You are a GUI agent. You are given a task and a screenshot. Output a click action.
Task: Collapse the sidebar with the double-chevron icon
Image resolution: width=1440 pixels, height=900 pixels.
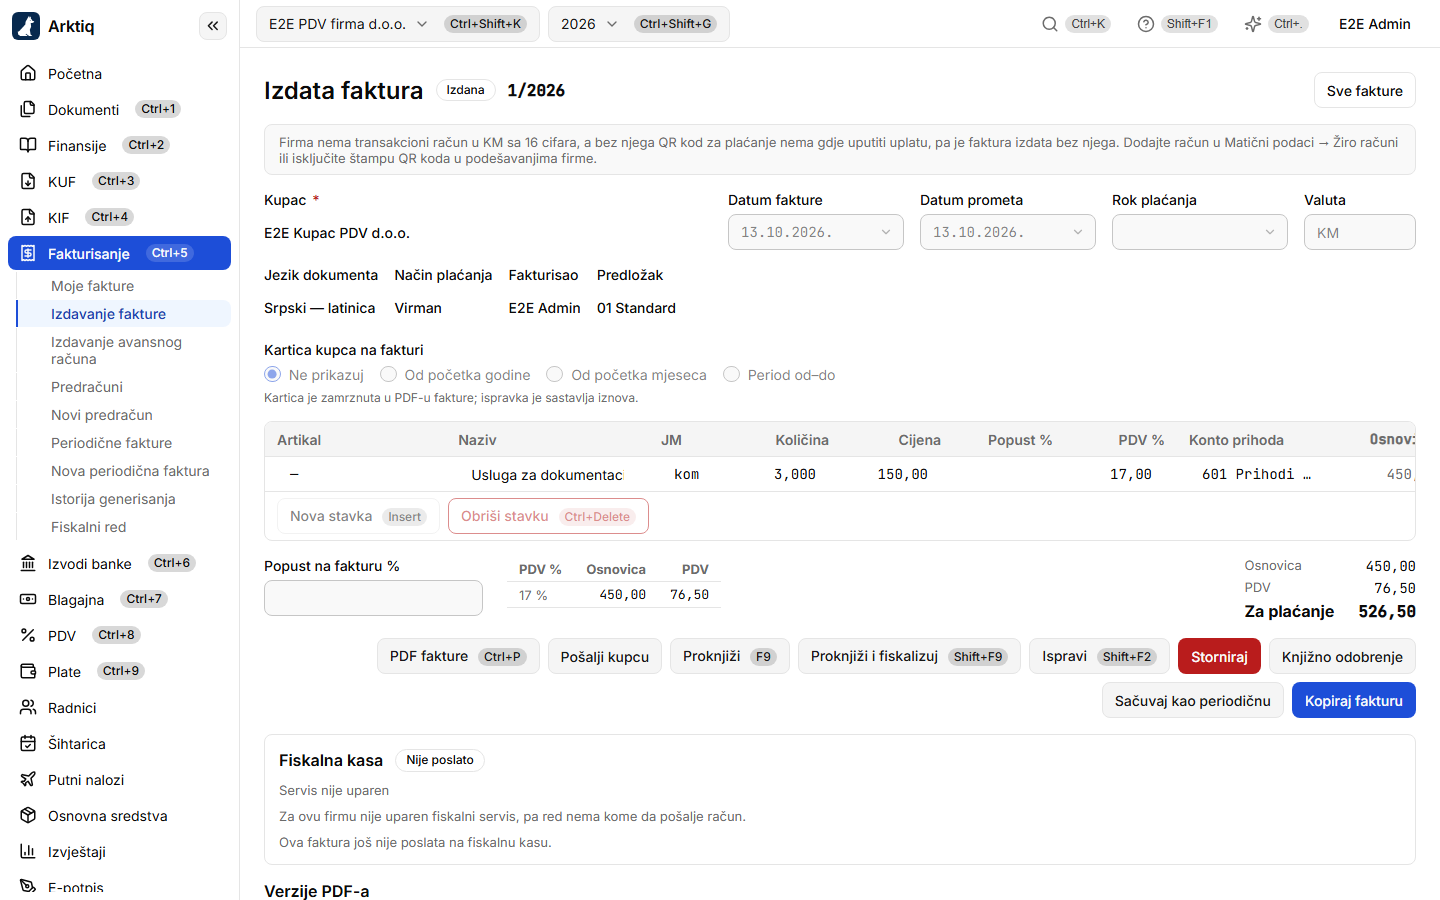[213, 26]
